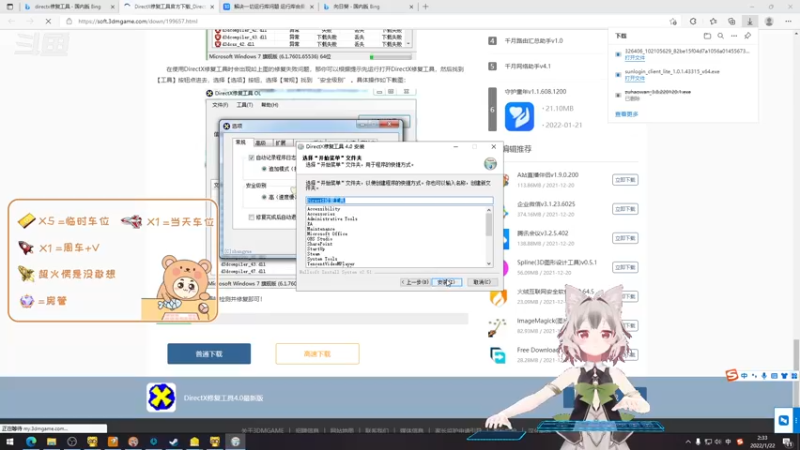This screenshot has width=800, height=450.
Task: Click the blue floating side widget button
Action: 784,420
